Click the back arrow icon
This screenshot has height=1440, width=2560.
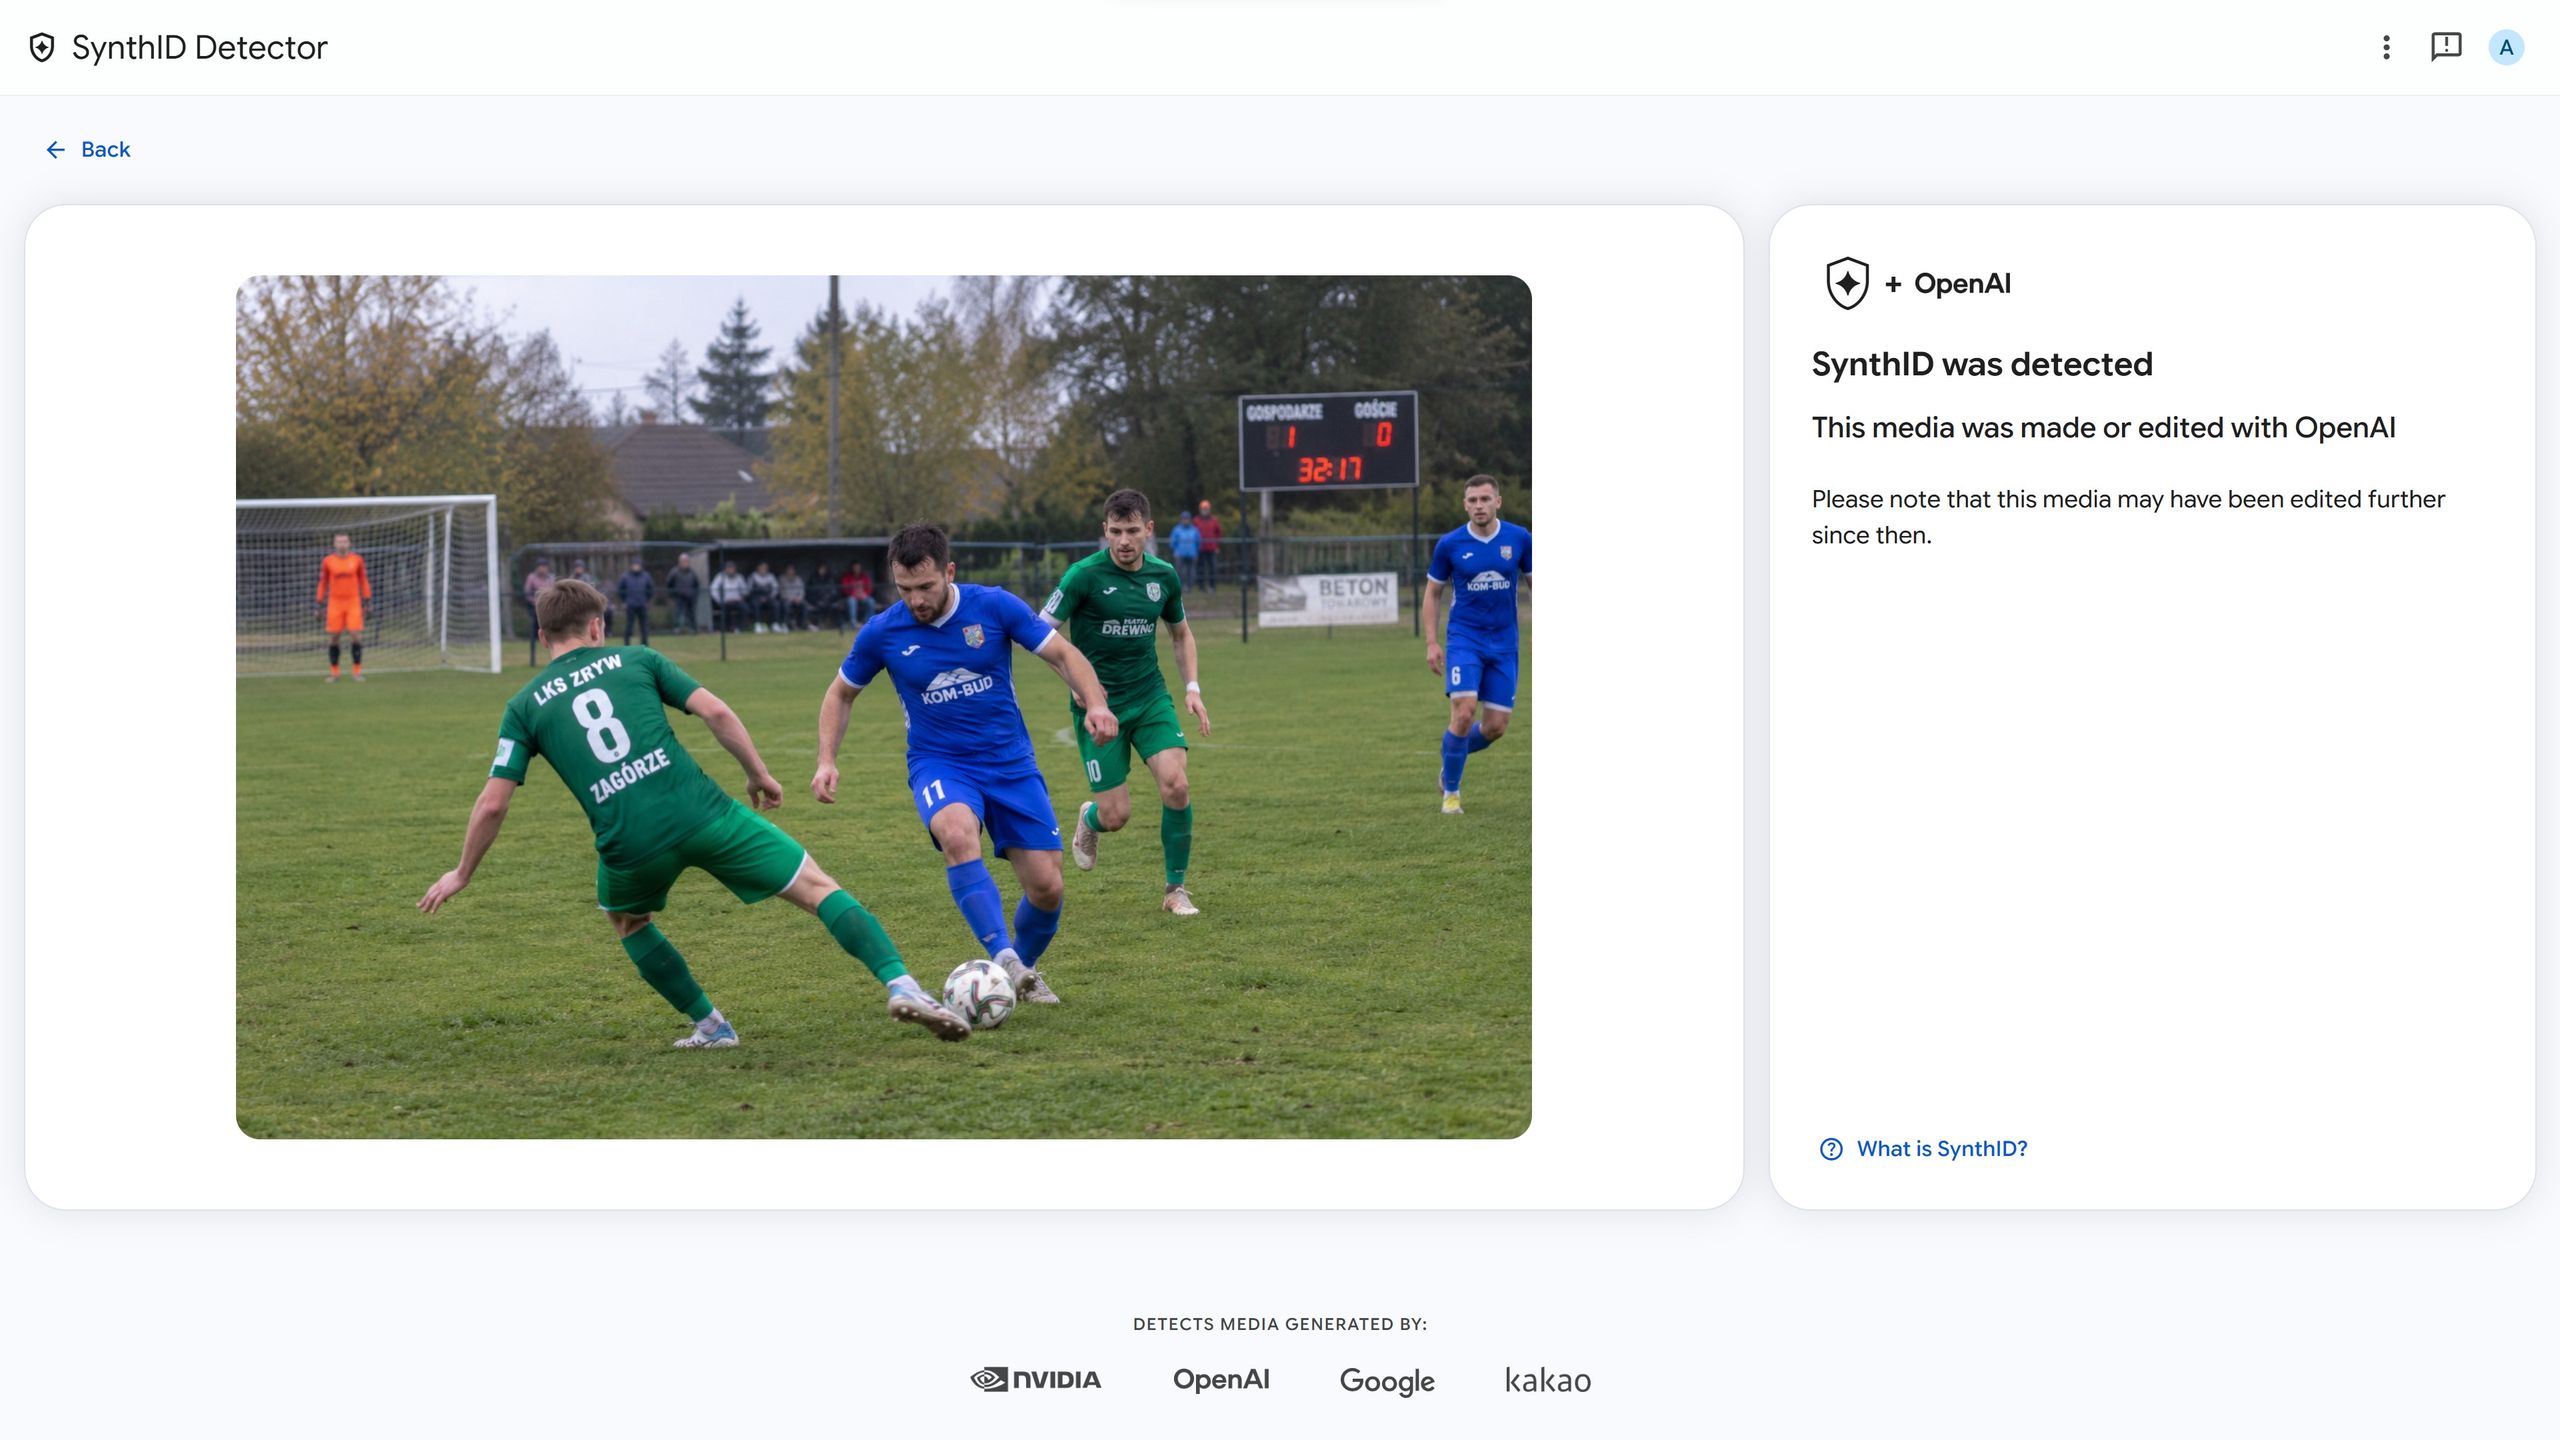pos(56,149)
